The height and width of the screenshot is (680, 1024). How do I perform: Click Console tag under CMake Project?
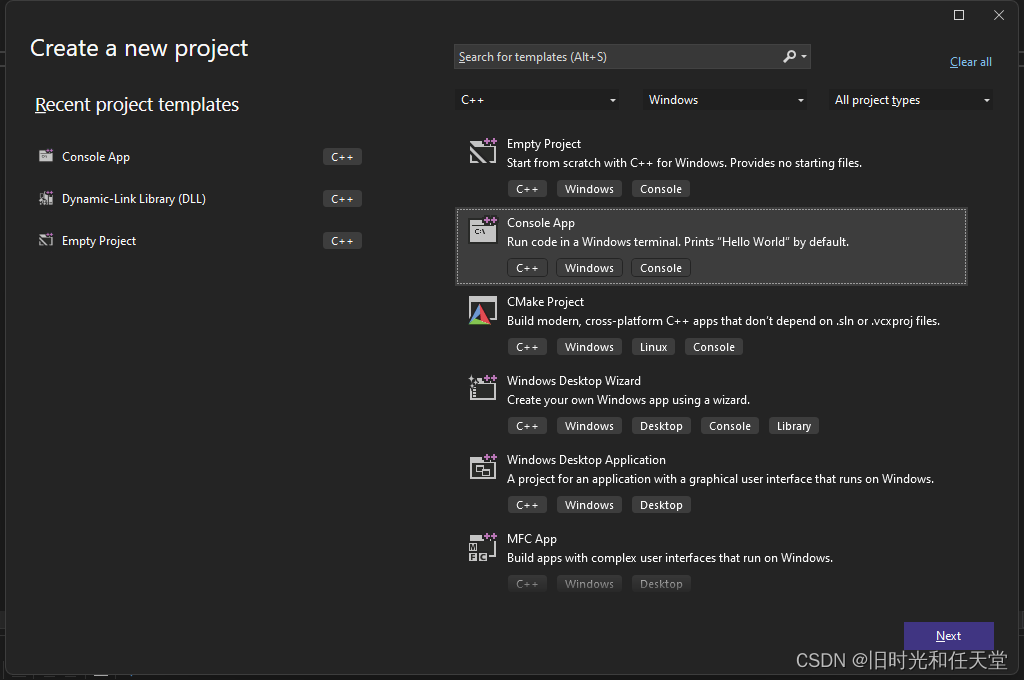(714, 347)
